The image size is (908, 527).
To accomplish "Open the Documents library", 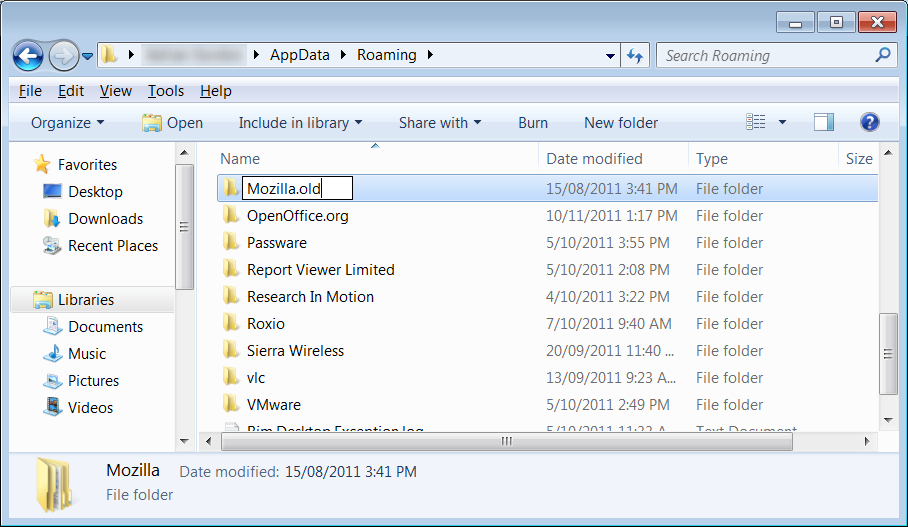I will click(105, 327).
